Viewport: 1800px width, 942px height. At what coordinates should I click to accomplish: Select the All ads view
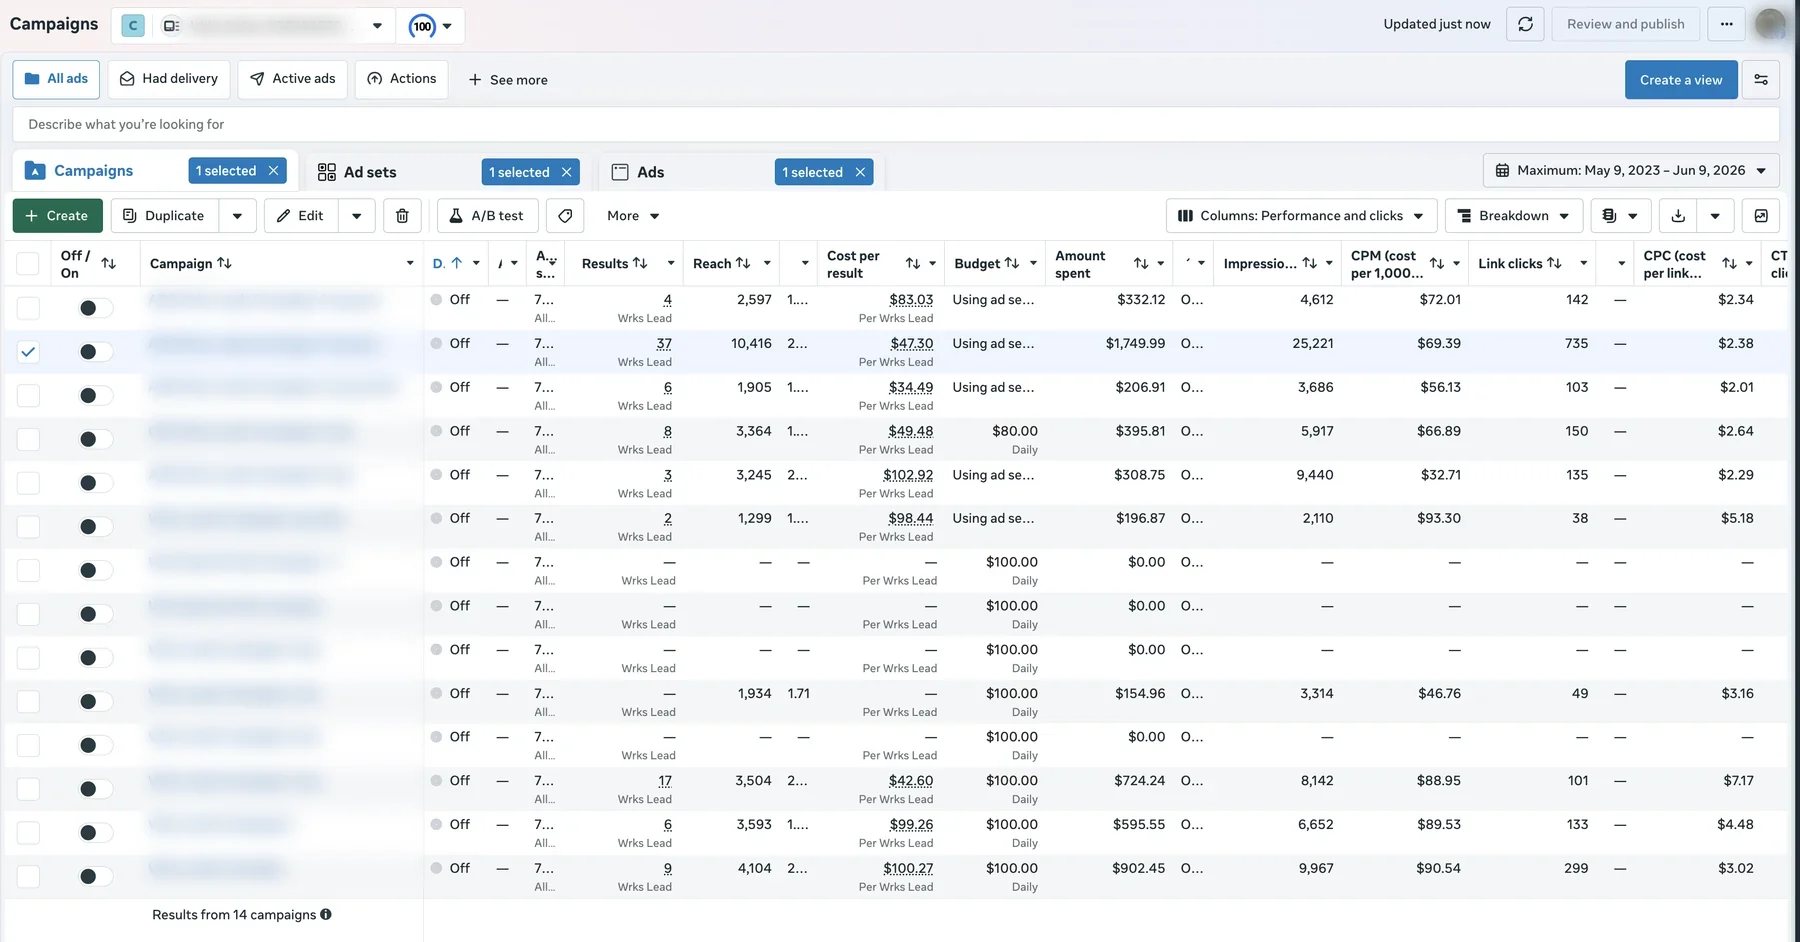coord(56,79)
